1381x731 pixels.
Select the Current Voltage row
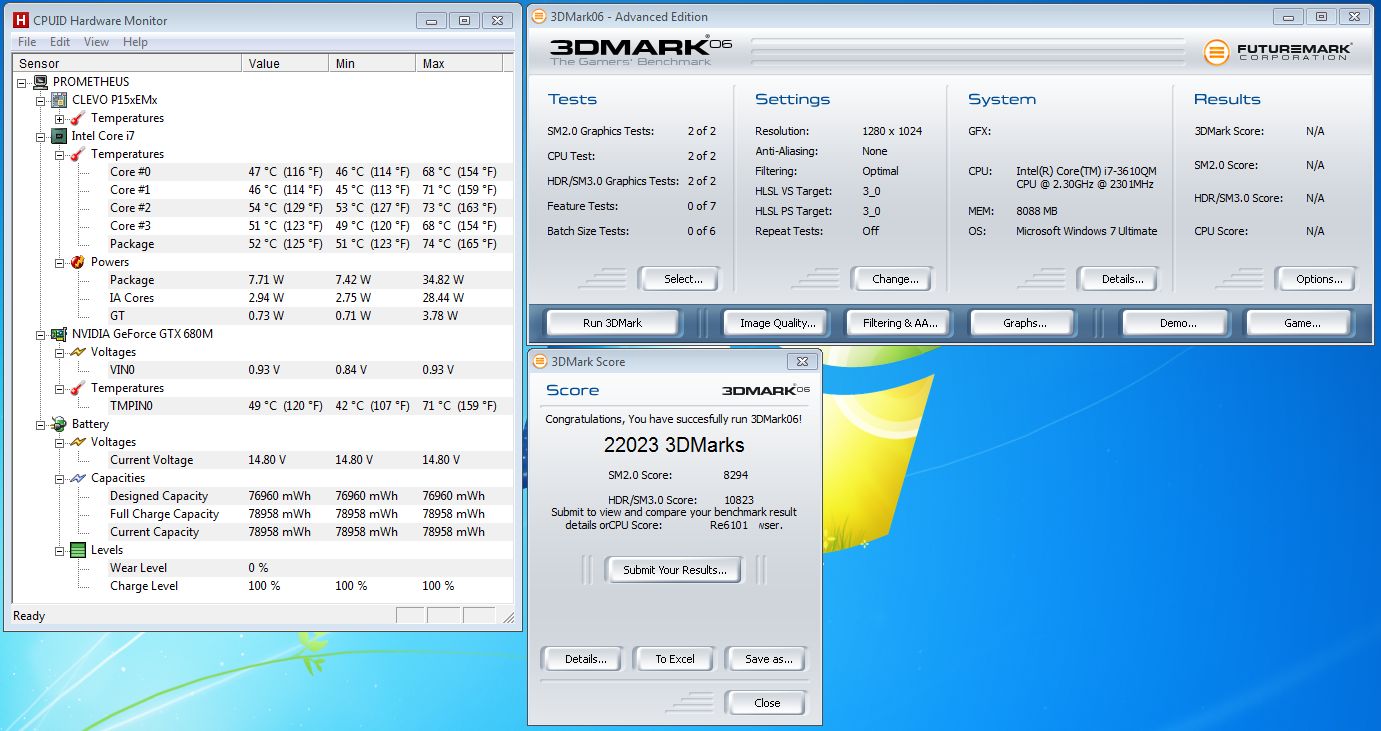click(262, 460)
